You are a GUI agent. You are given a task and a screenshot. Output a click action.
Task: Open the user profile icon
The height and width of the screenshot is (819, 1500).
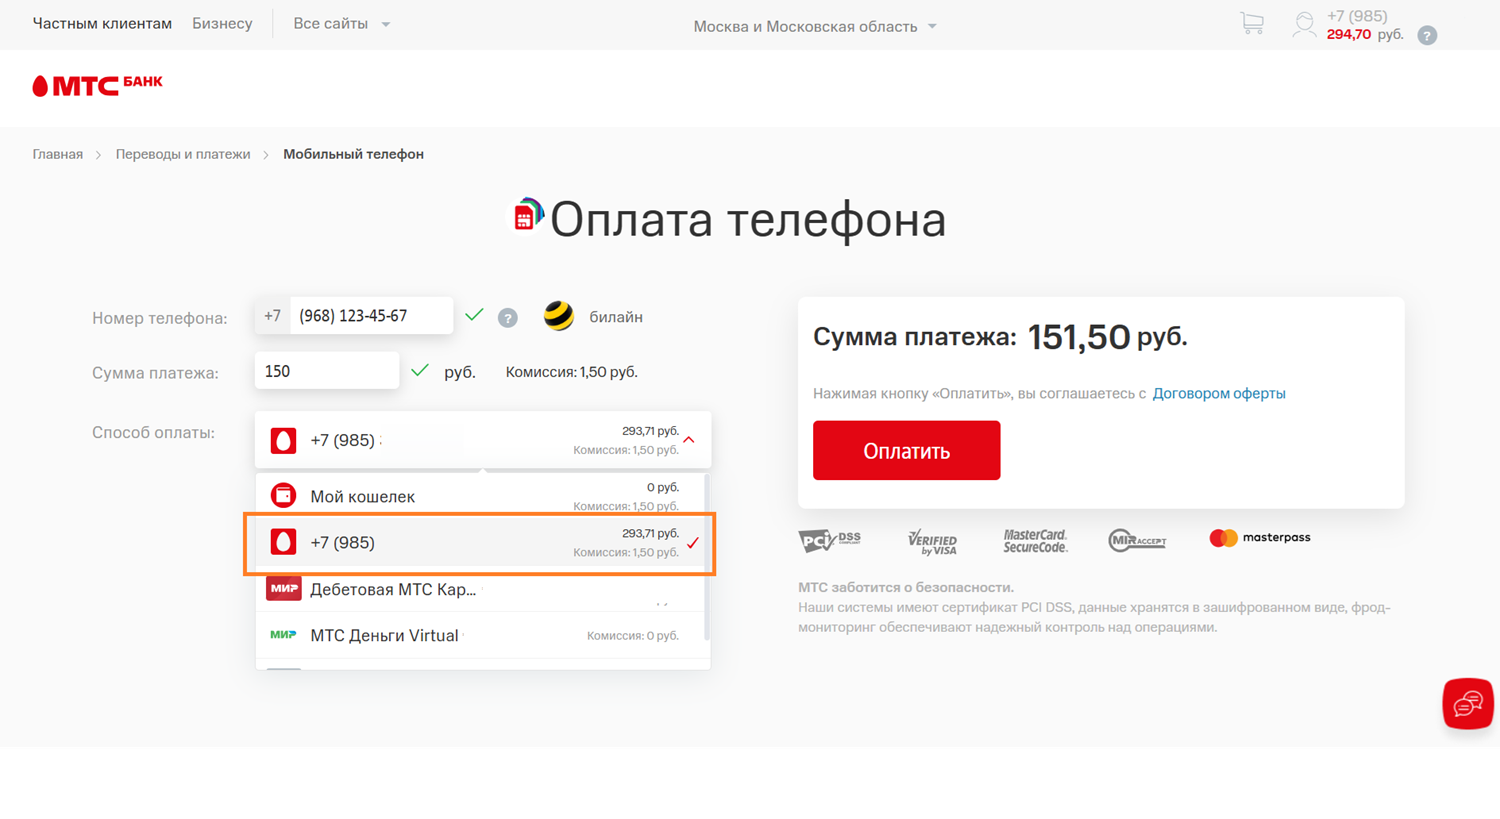1304,24
